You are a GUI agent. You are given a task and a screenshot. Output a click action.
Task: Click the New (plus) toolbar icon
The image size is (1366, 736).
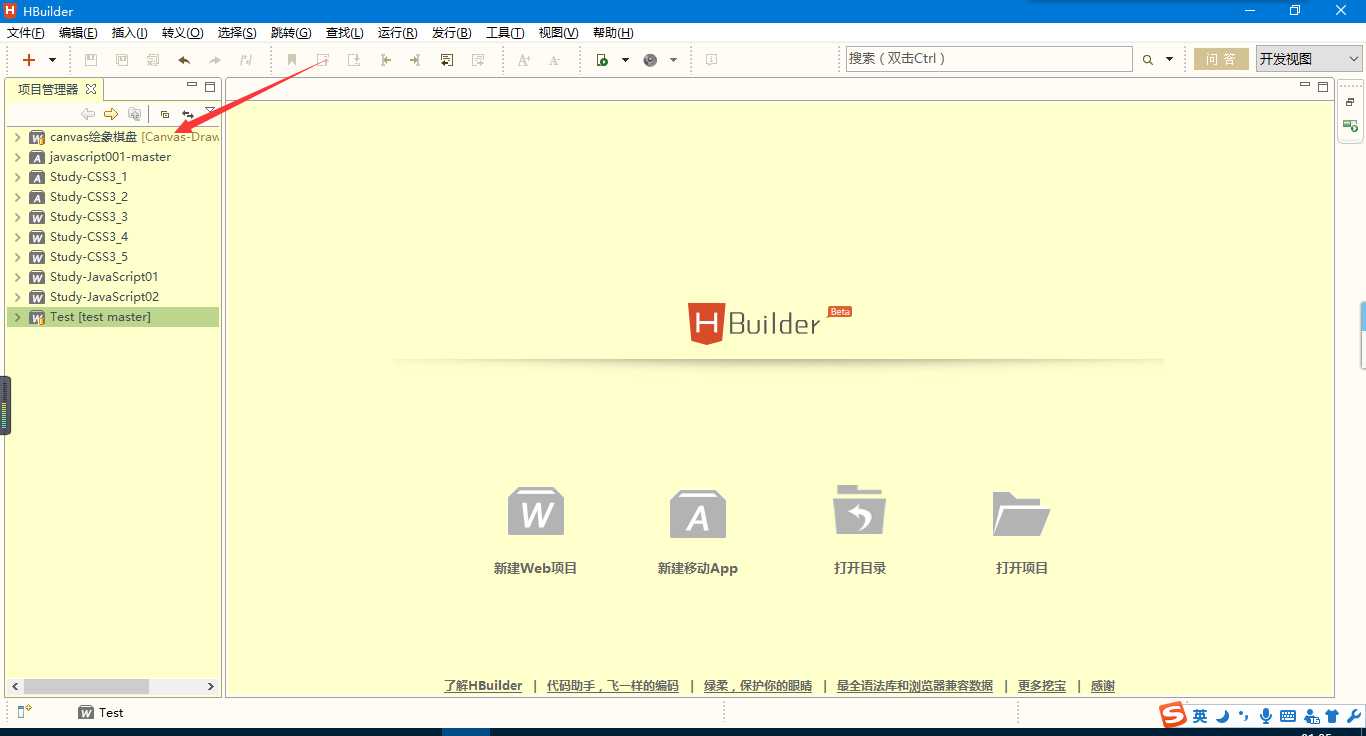point(29,60)
